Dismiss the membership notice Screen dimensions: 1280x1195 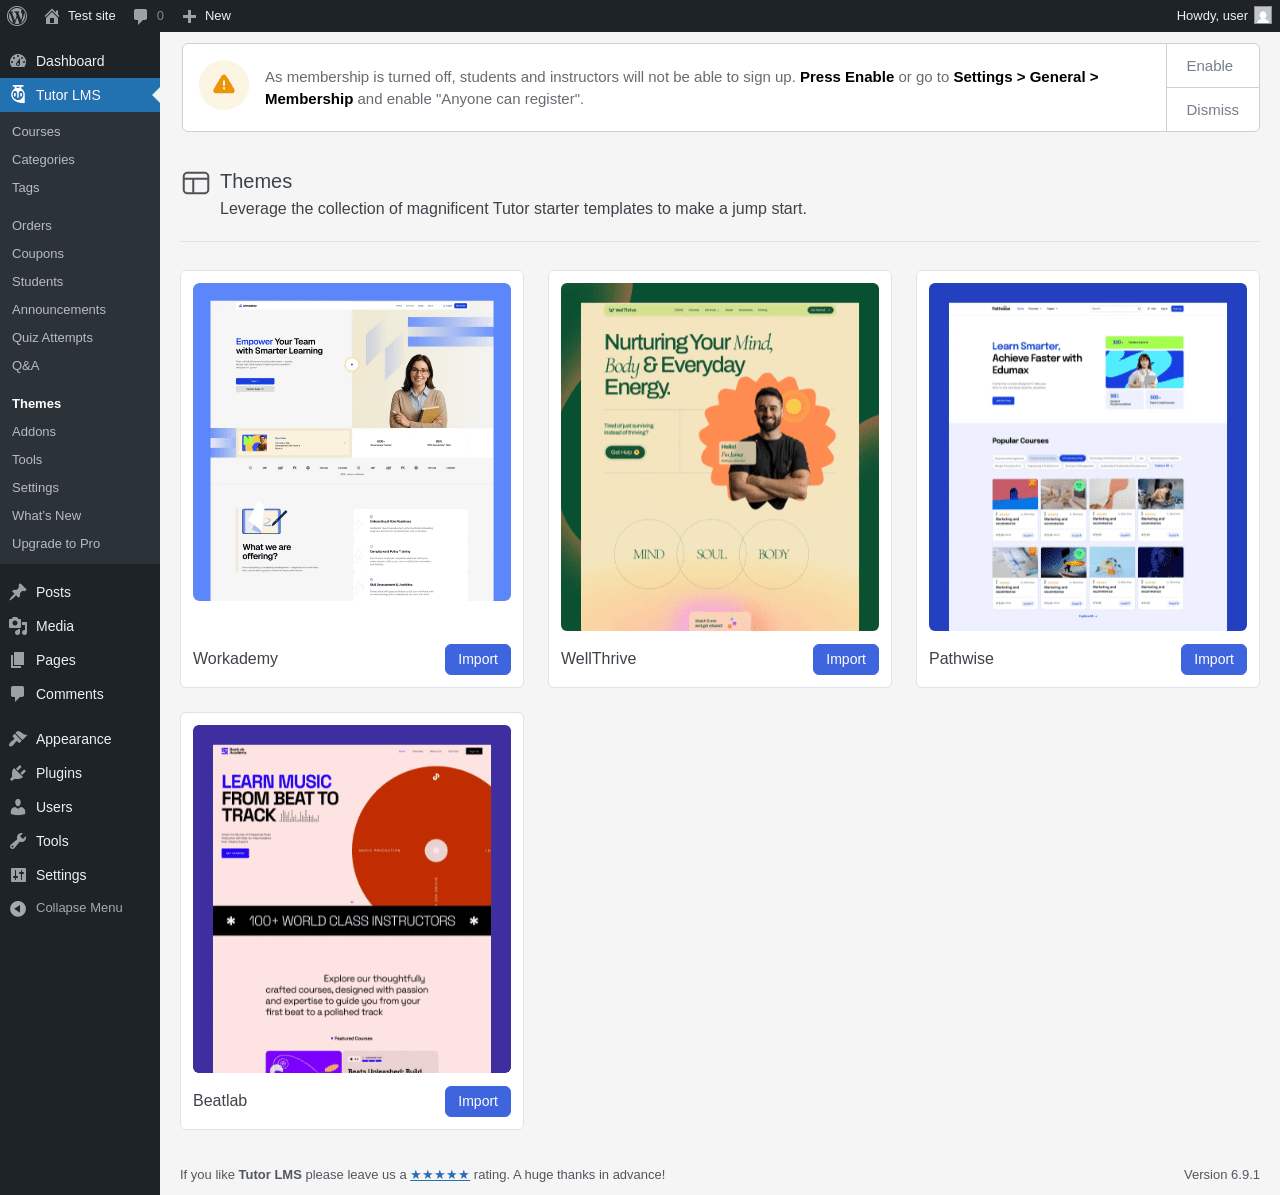[1213, 110]
